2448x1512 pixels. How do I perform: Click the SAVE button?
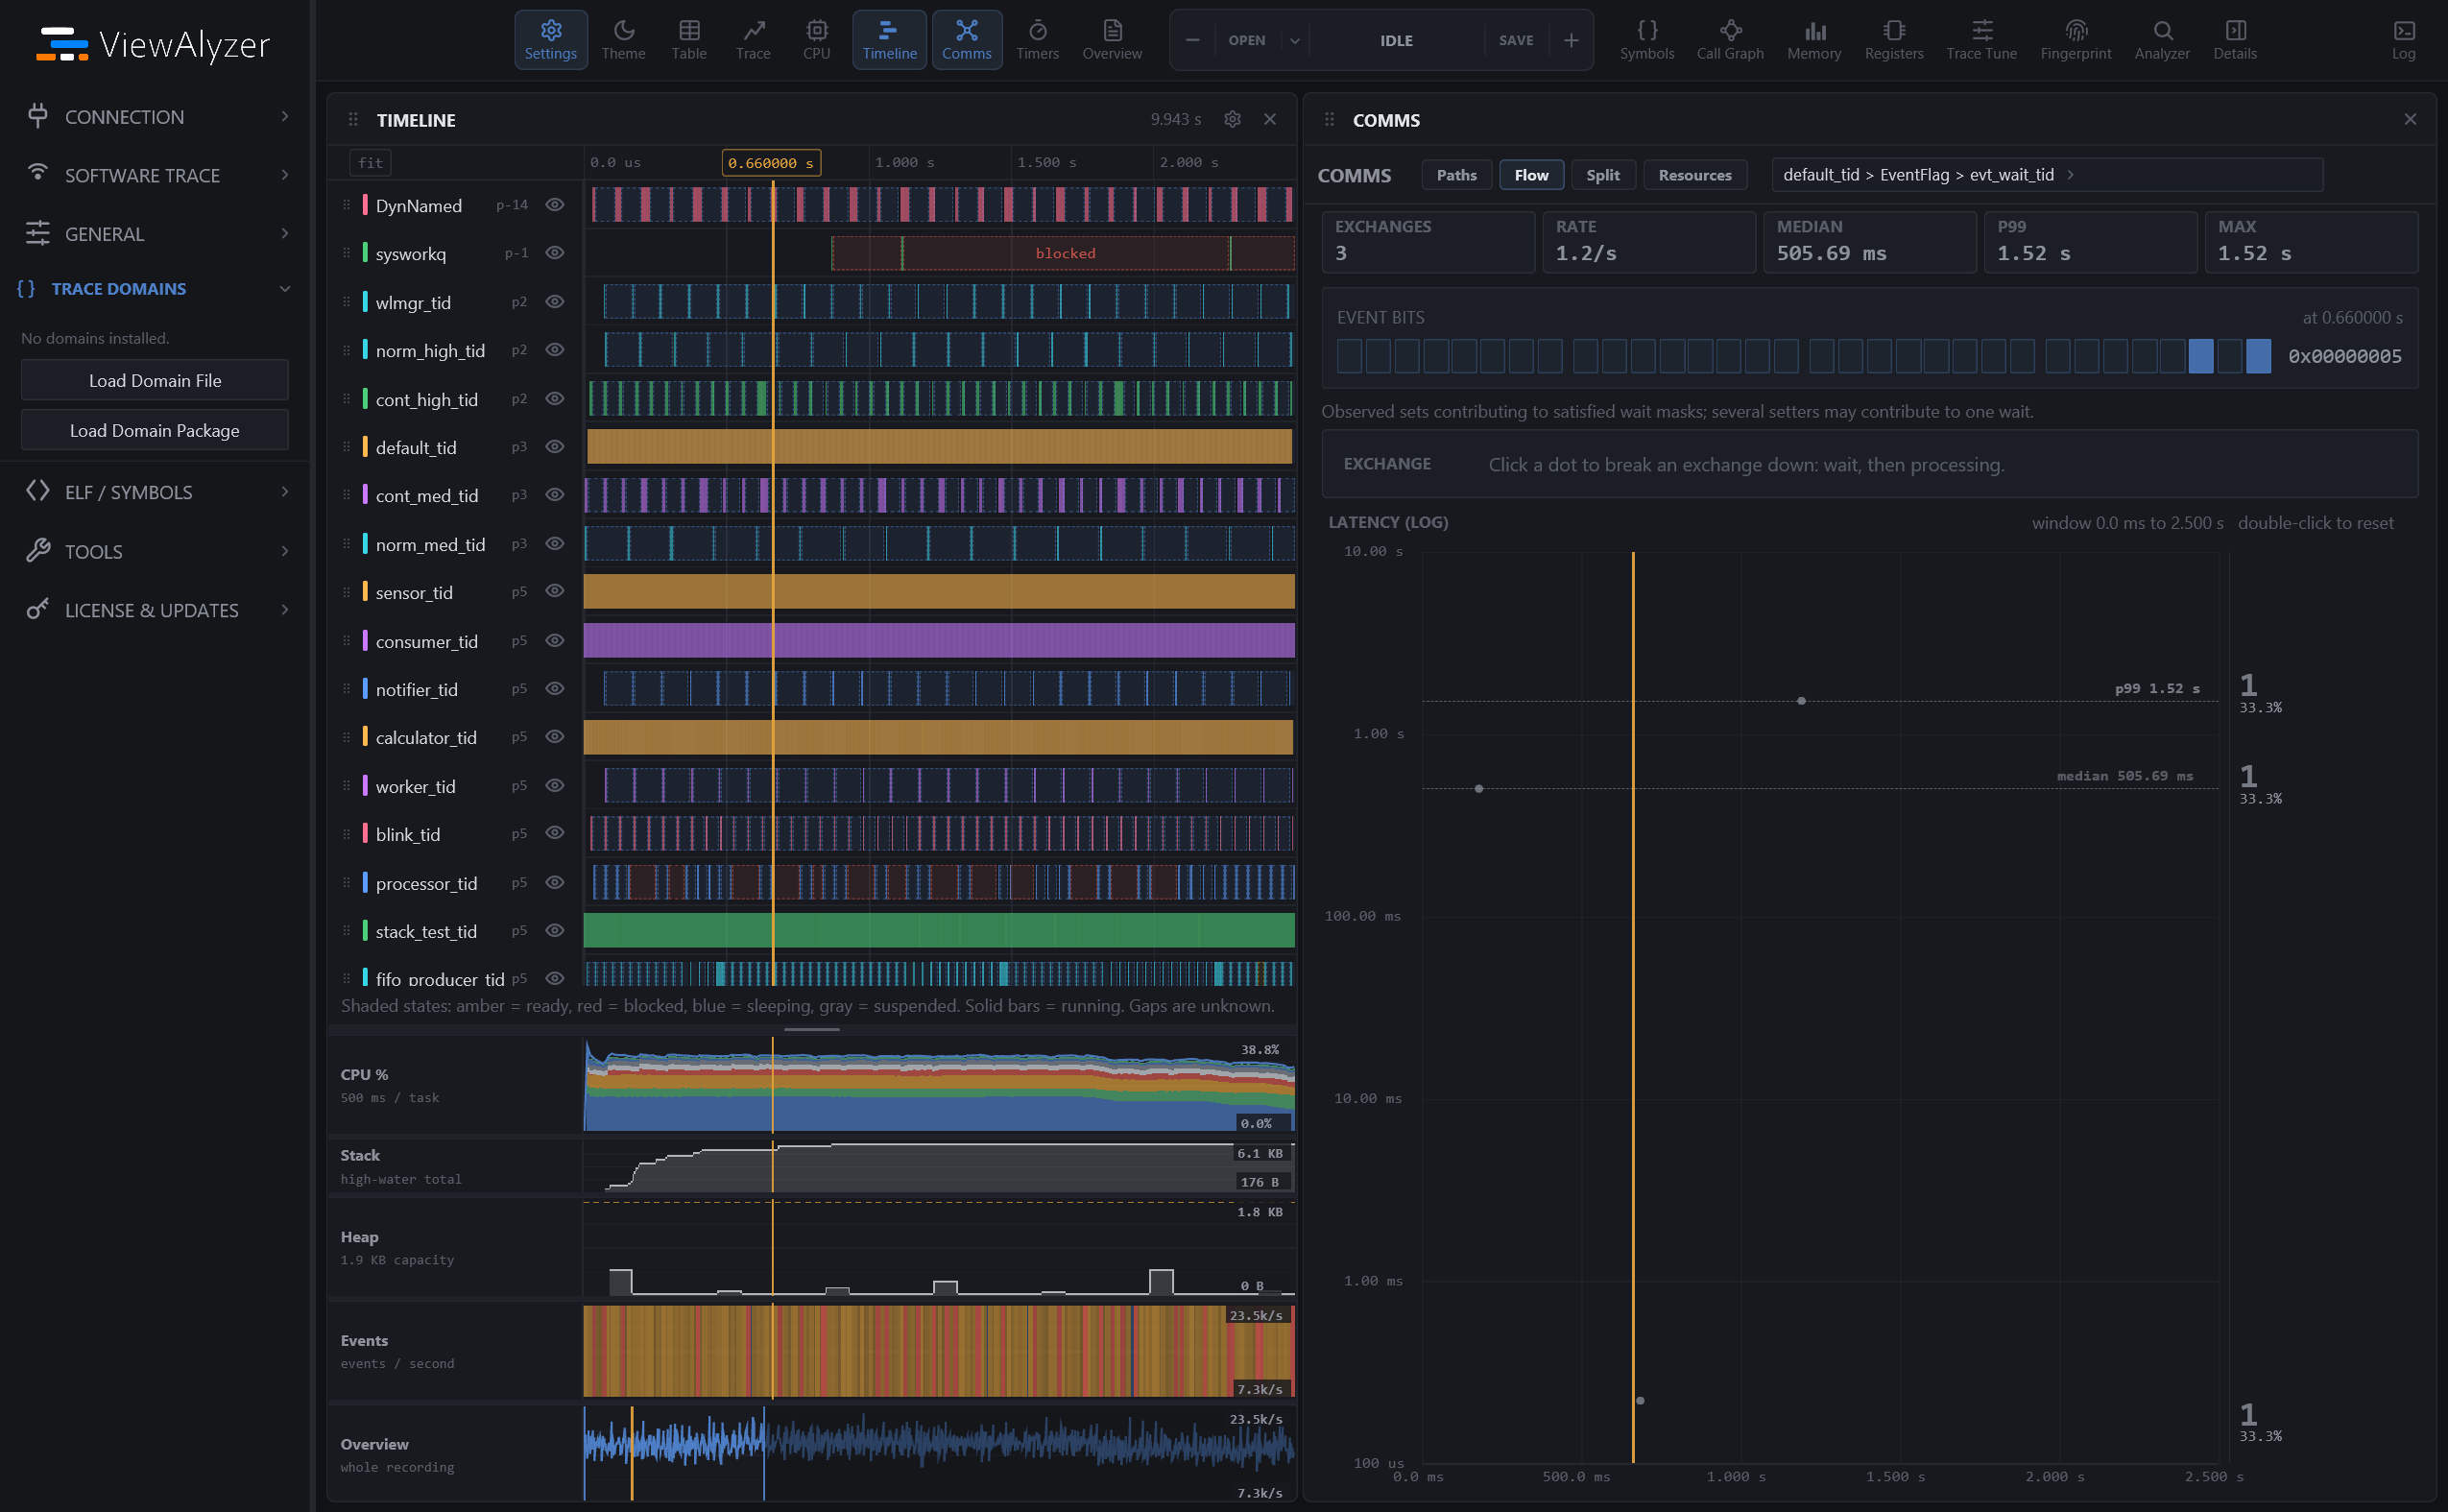point(1516,40)
